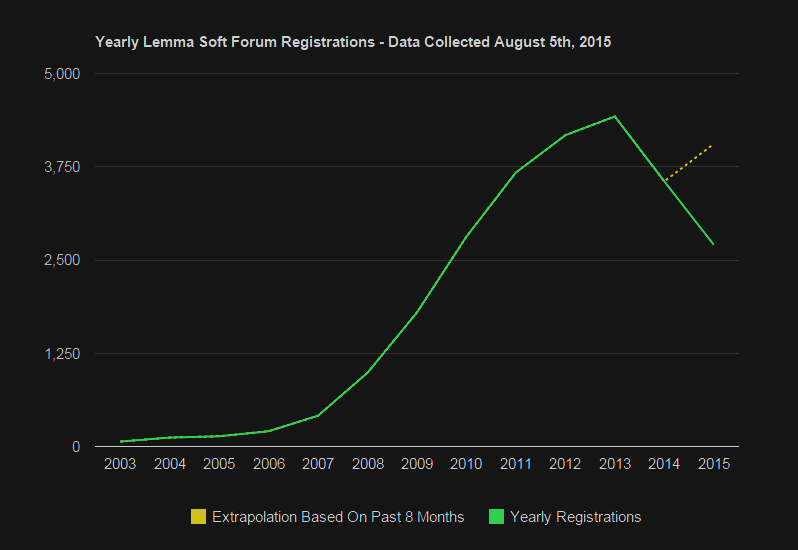Click the 2008 x-axis label
The height and width of the screenshot is (550, 798).
368,464
